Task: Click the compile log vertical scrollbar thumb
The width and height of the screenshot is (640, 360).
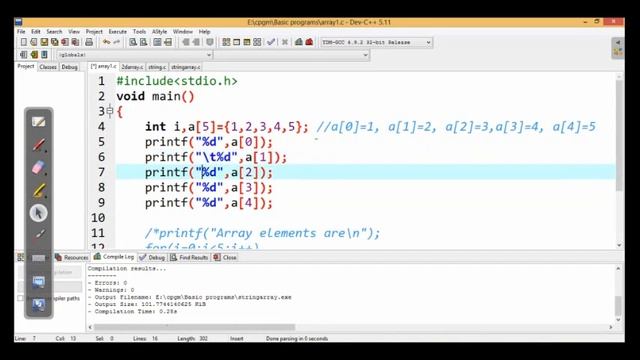Action: tap(618, 305)
